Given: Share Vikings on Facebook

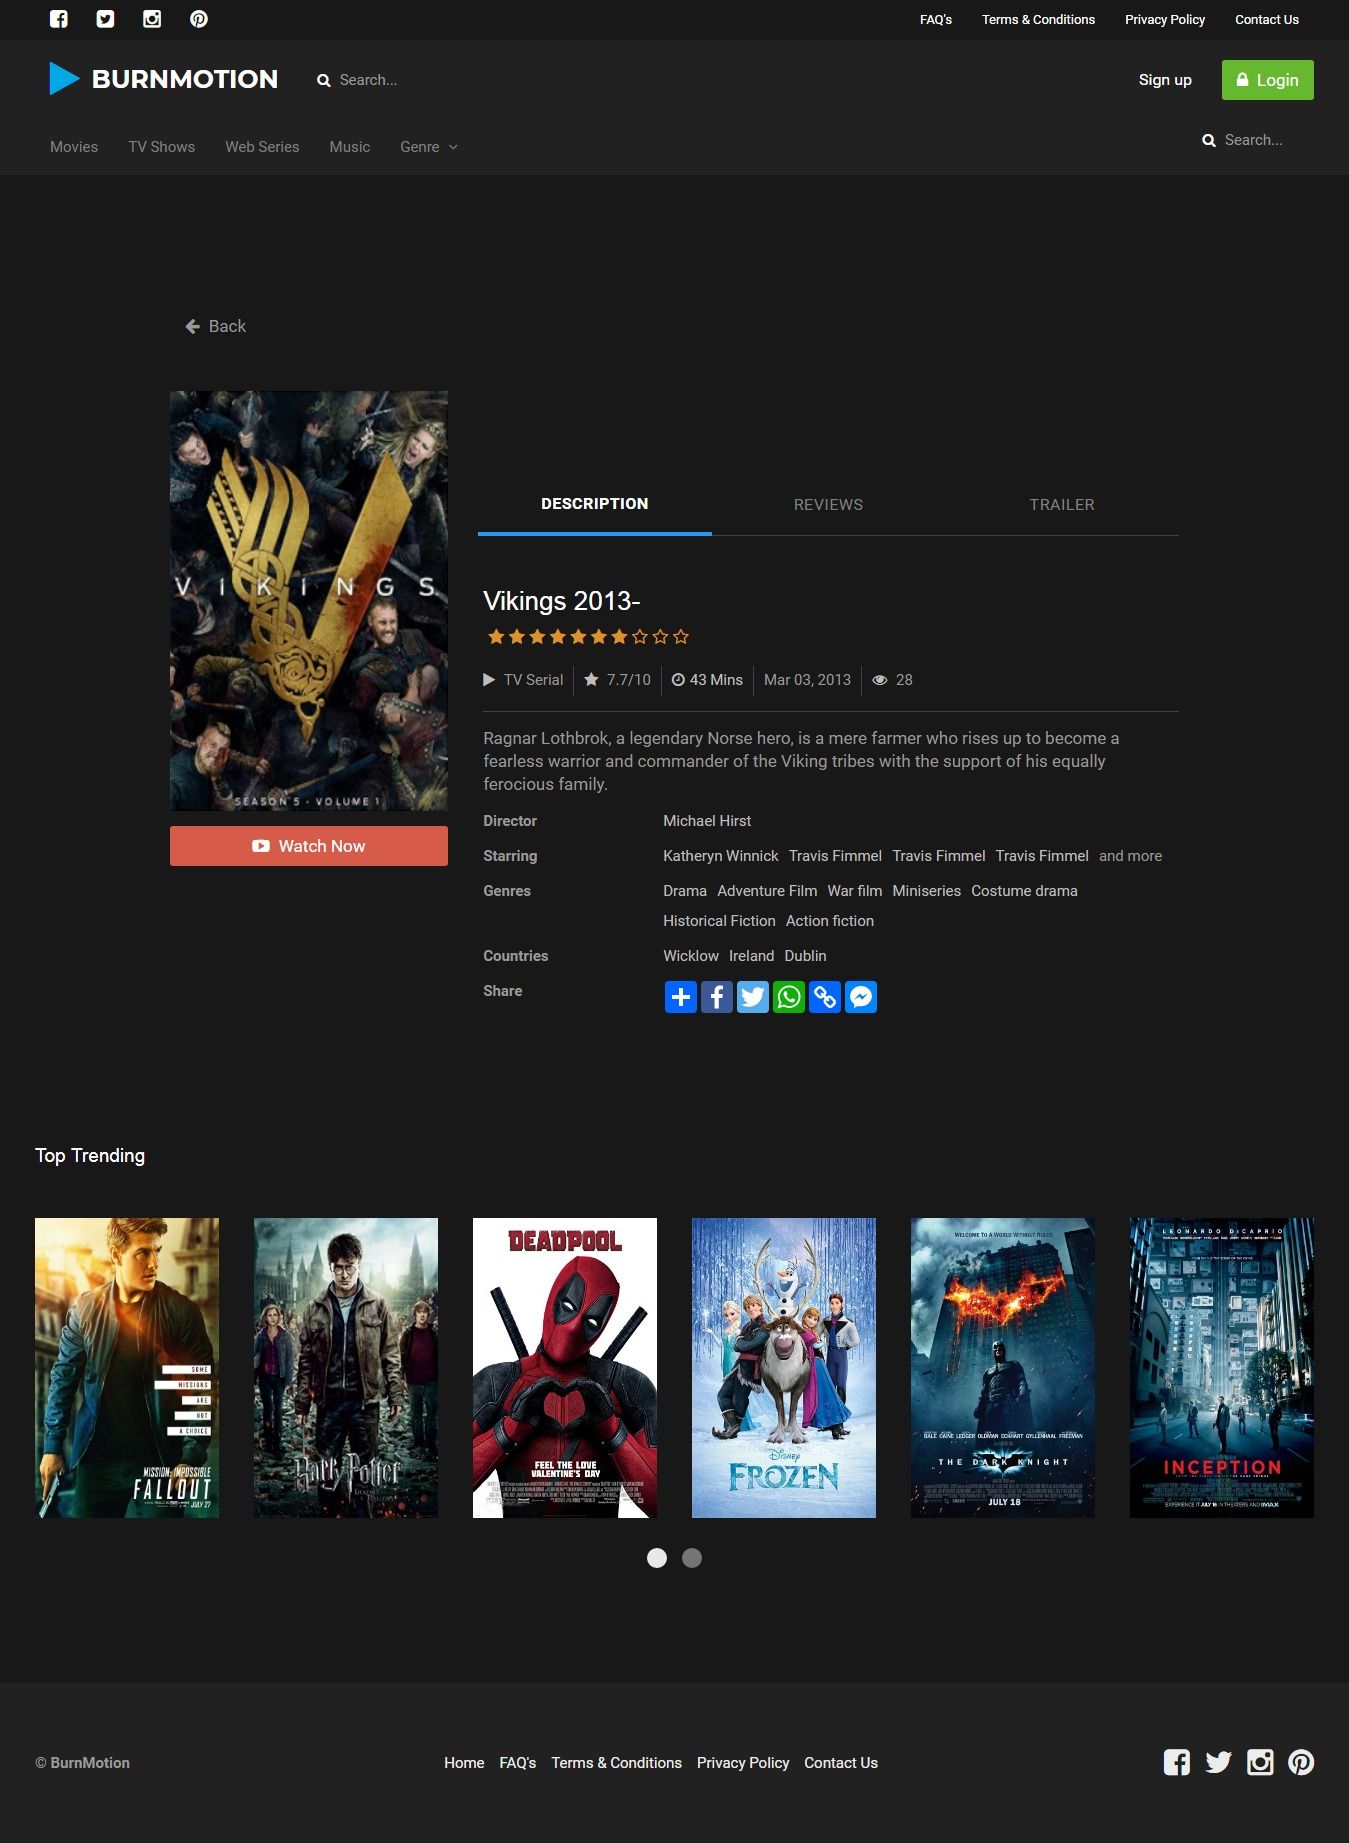Looking at the screenshot, I should 717,997.
